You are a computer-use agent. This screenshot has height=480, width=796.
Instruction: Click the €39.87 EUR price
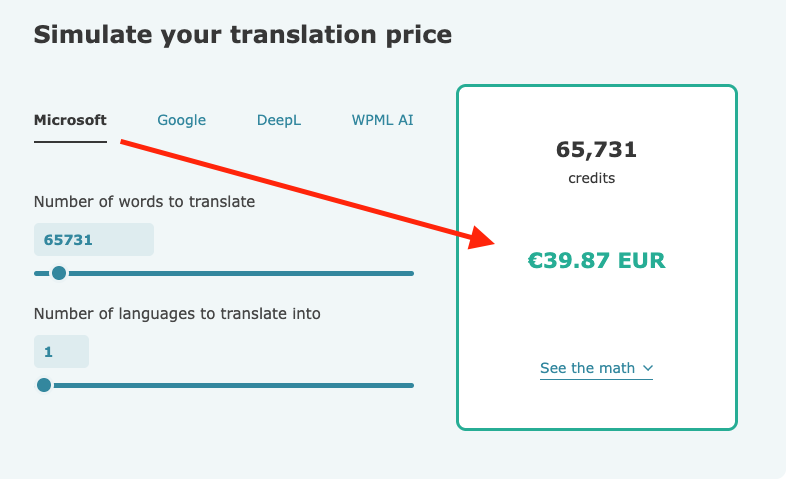596,261
